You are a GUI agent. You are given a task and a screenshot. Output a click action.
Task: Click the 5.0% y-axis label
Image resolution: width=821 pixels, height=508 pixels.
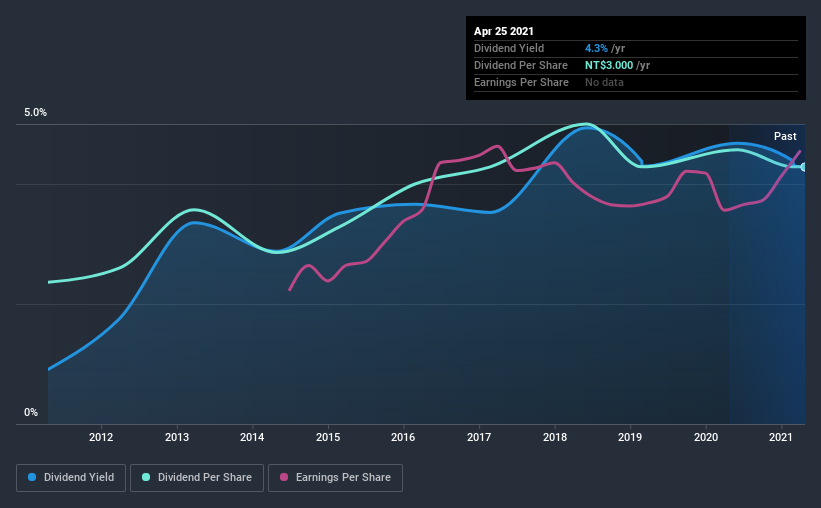click(35, 112)
